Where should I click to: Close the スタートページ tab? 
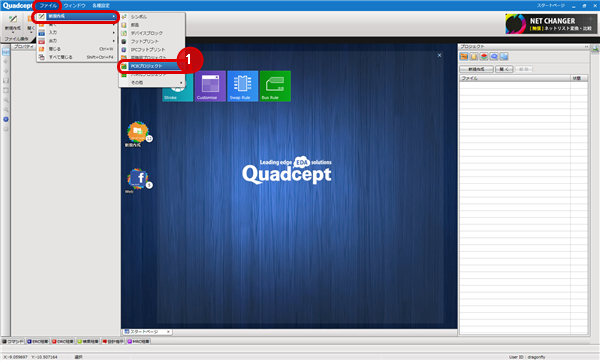(x=168, y=332)
